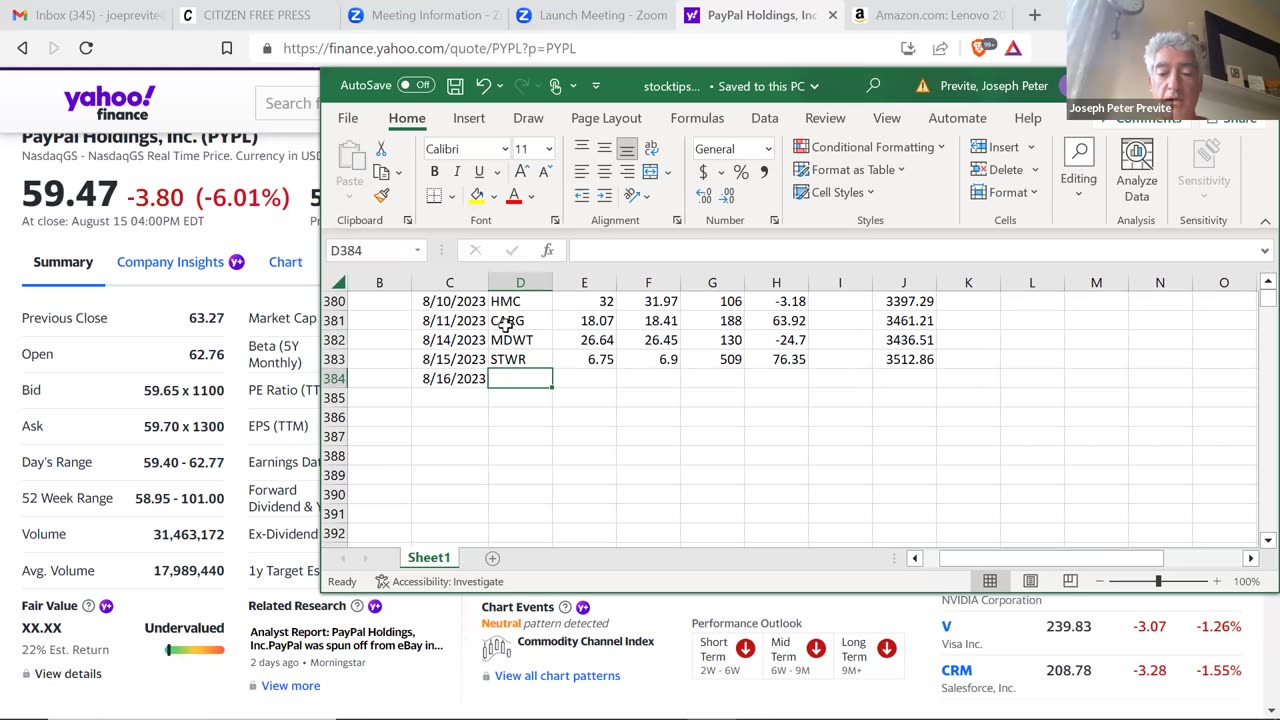Open Format as Table menu

pos(849,170)
